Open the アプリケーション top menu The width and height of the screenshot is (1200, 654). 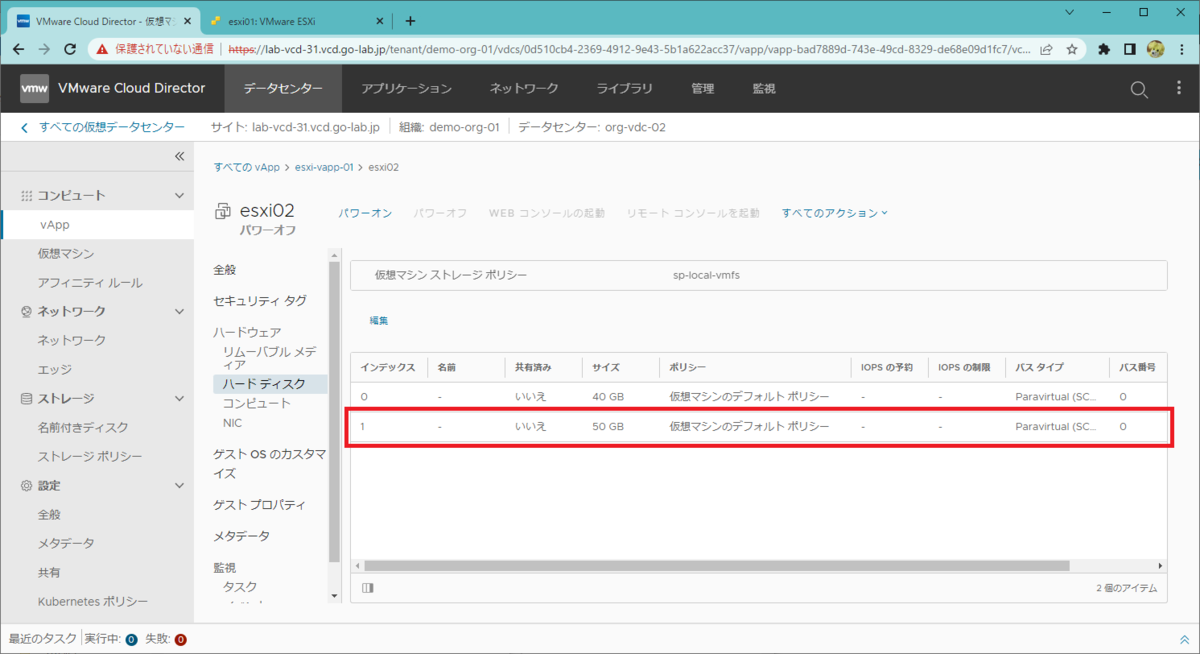coord(407,88)
